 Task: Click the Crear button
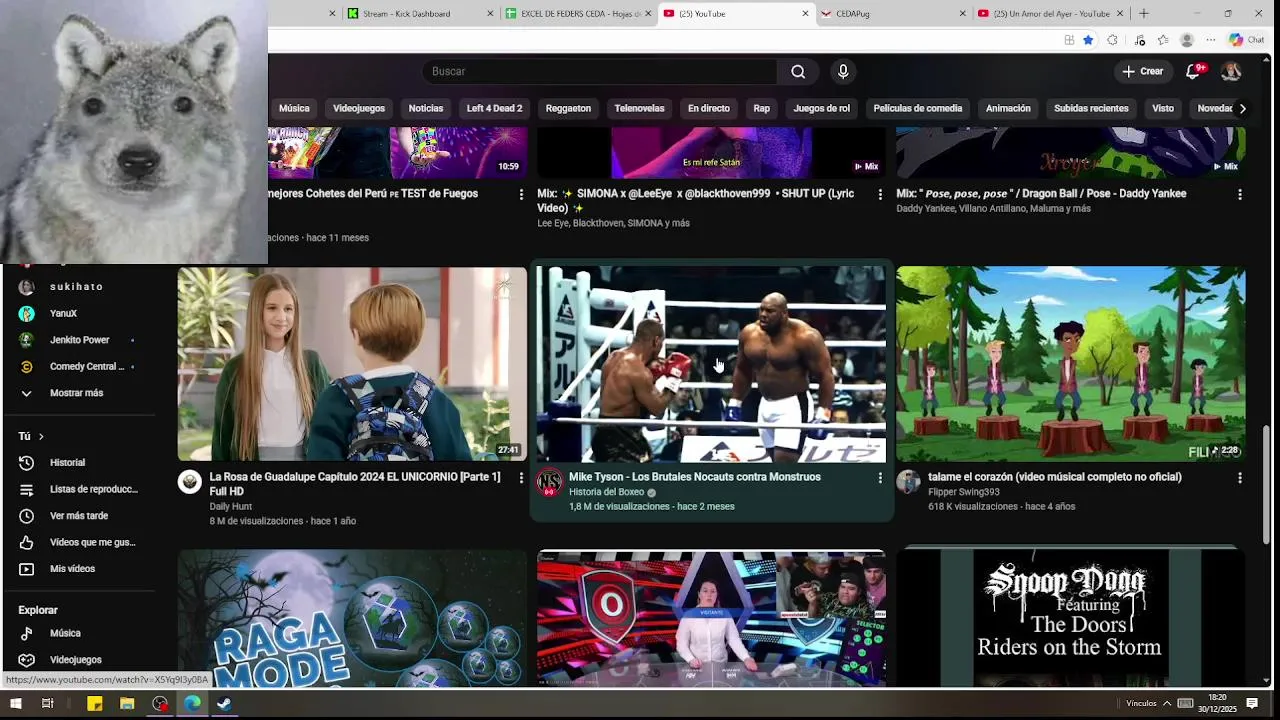(x=1143, y=71)
